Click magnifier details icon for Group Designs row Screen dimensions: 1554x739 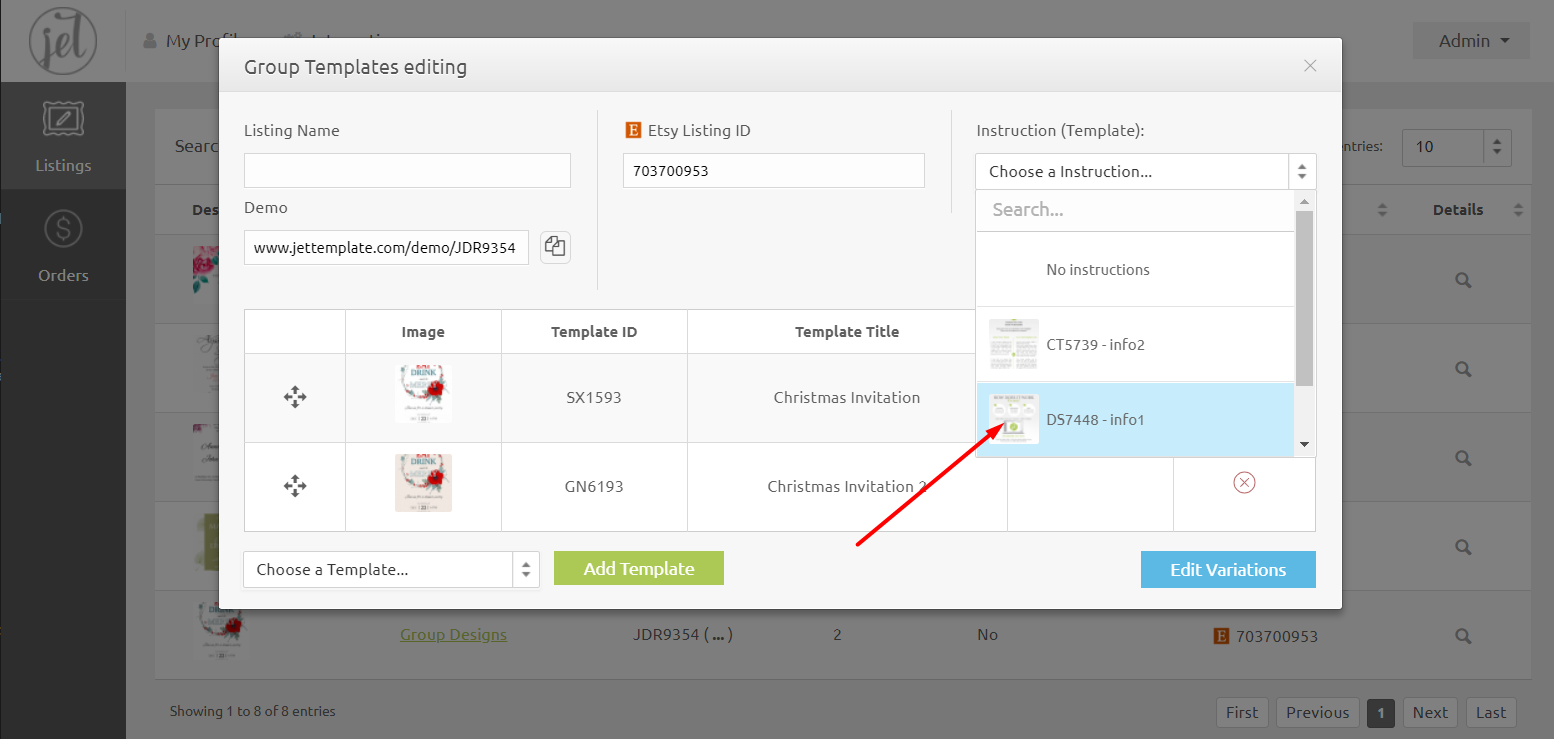pos(1463,635)
